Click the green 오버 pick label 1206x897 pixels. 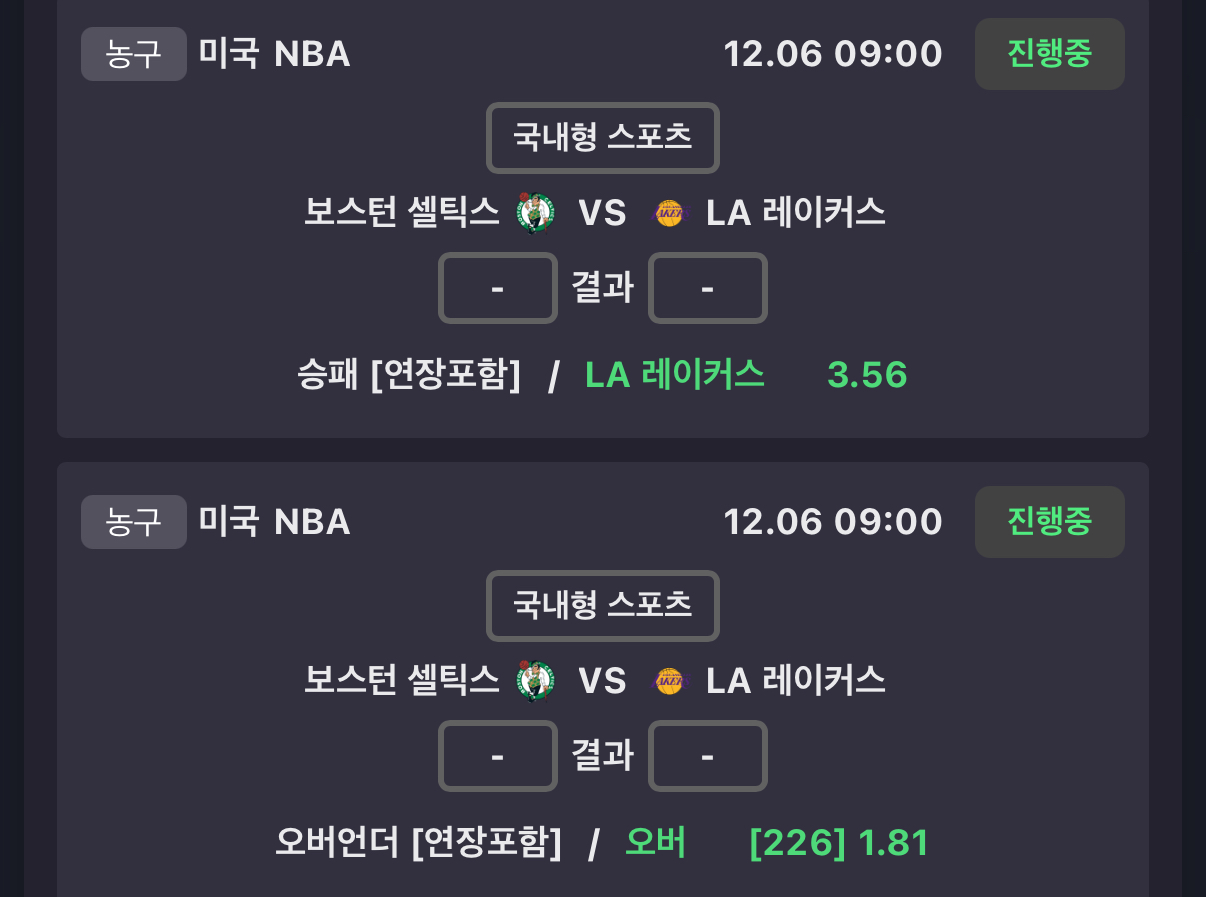point(655,843)
